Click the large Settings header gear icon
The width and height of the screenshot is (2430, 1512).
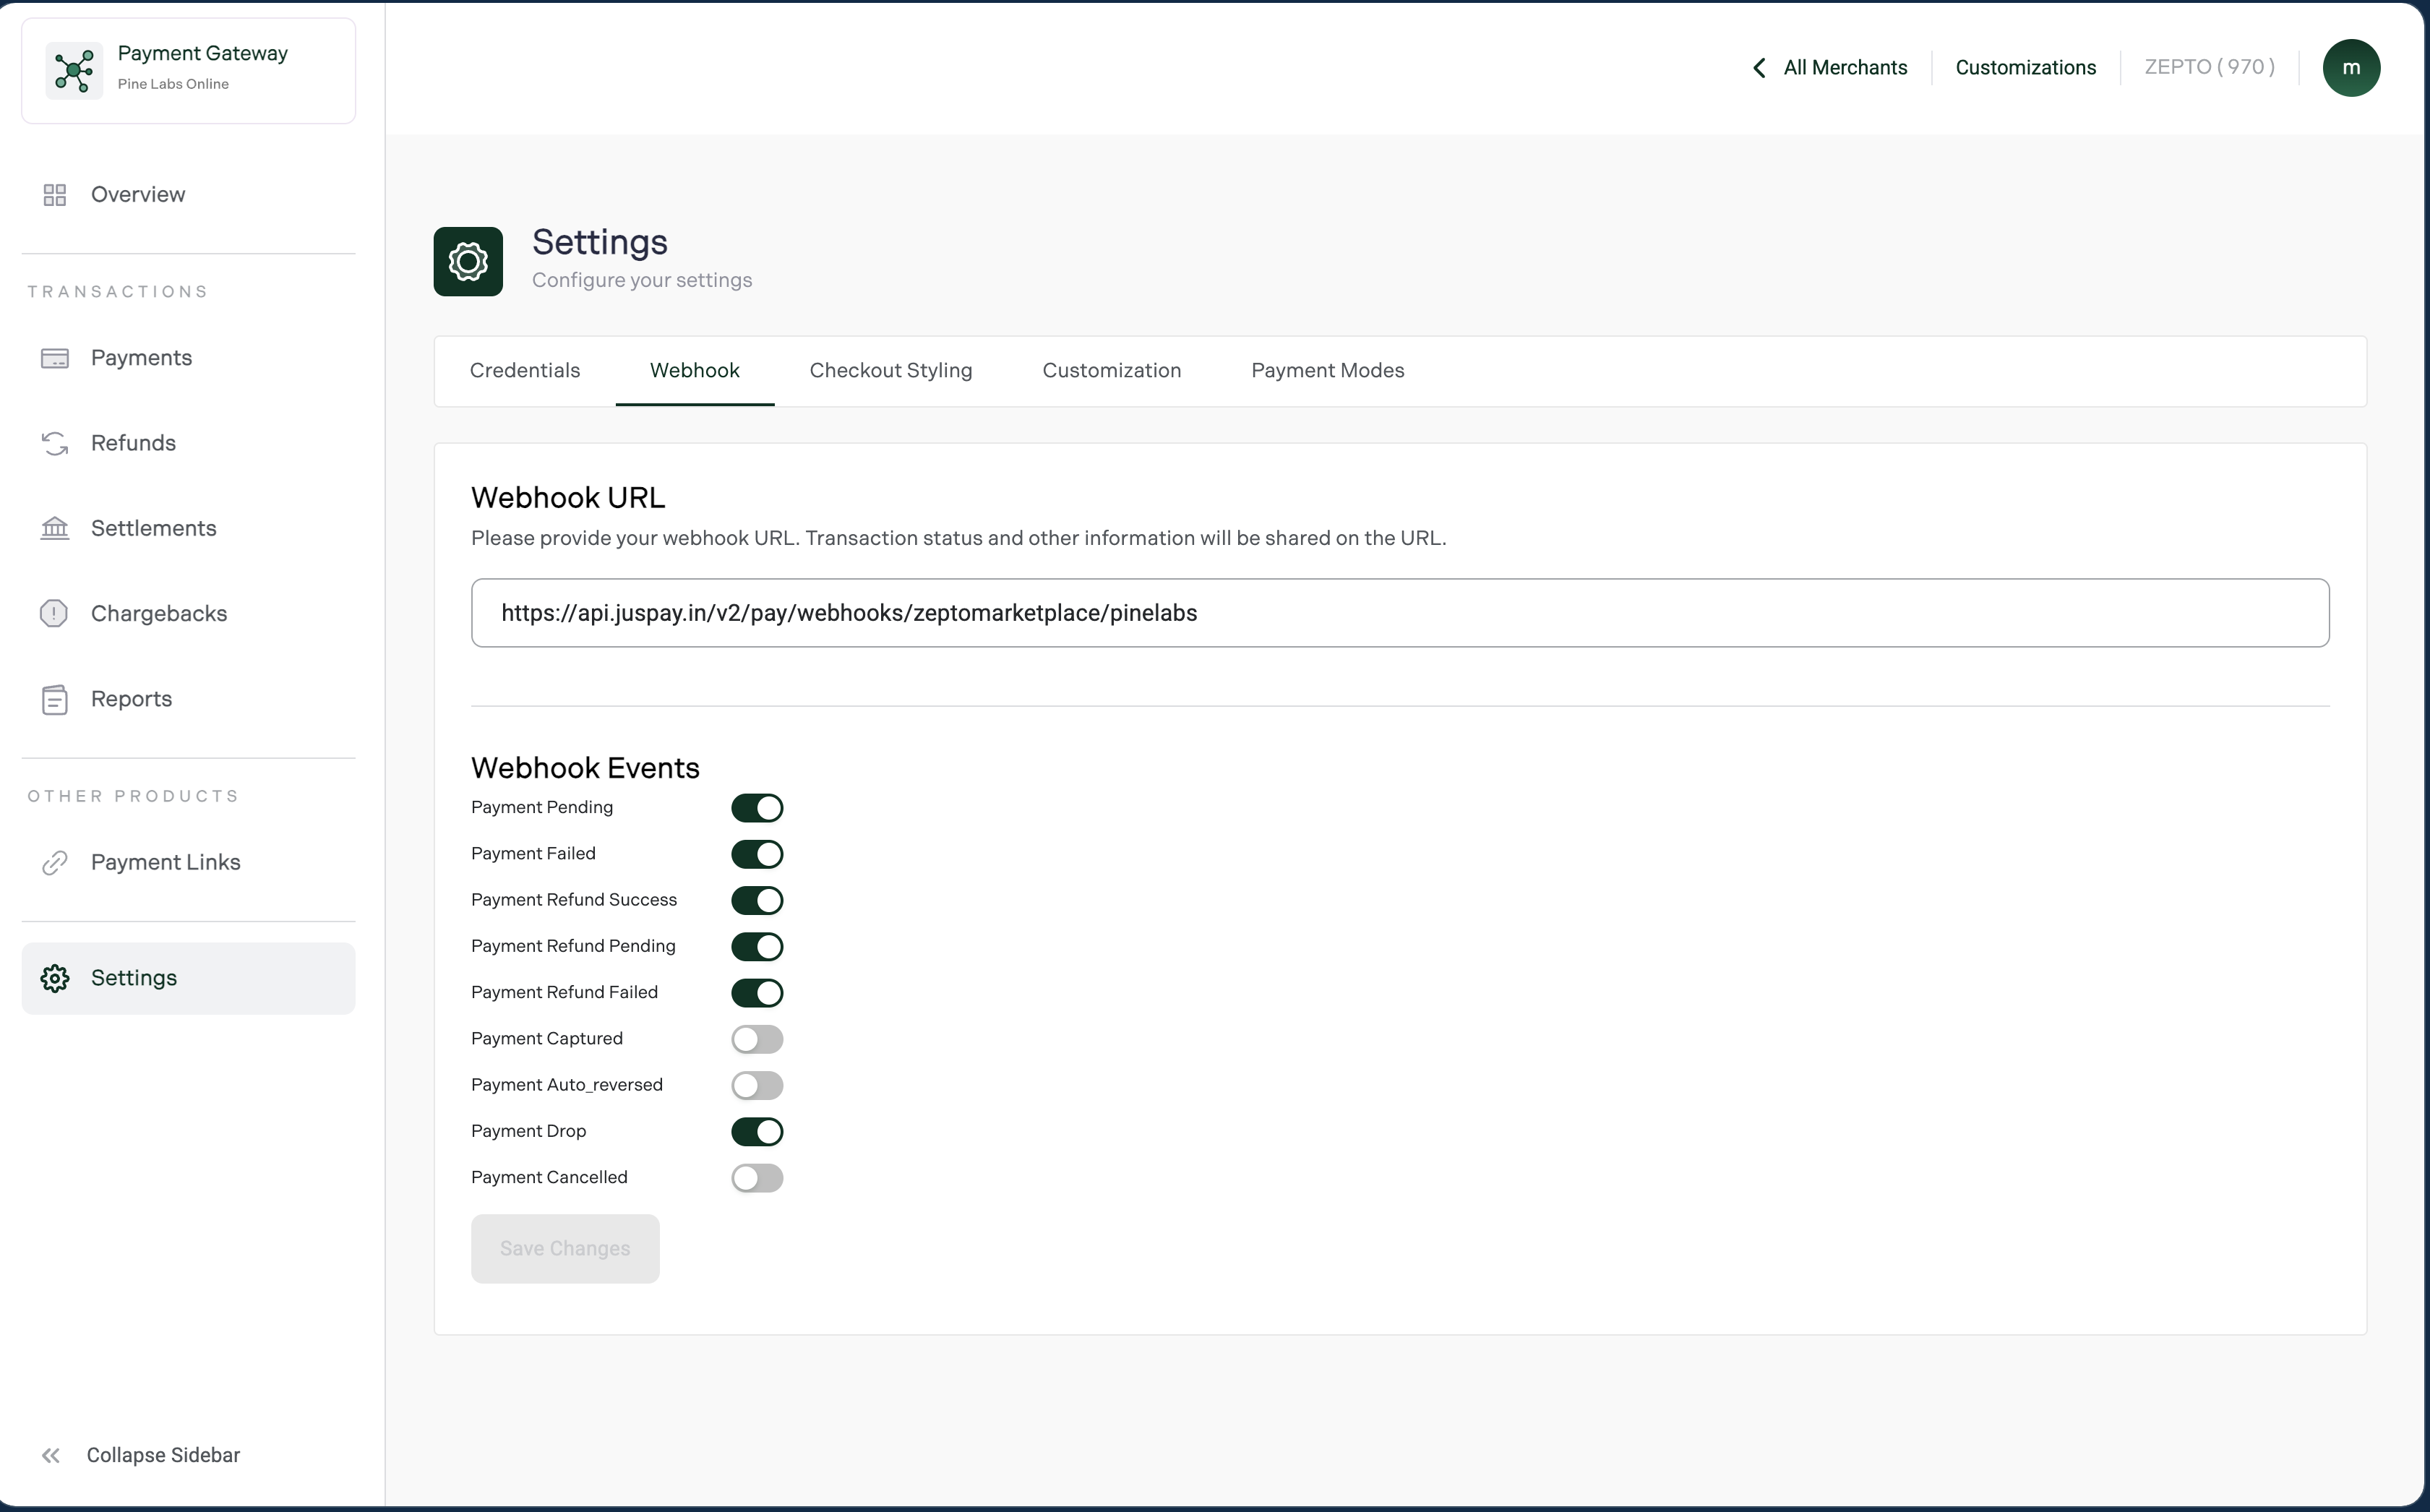pos(468,261)
